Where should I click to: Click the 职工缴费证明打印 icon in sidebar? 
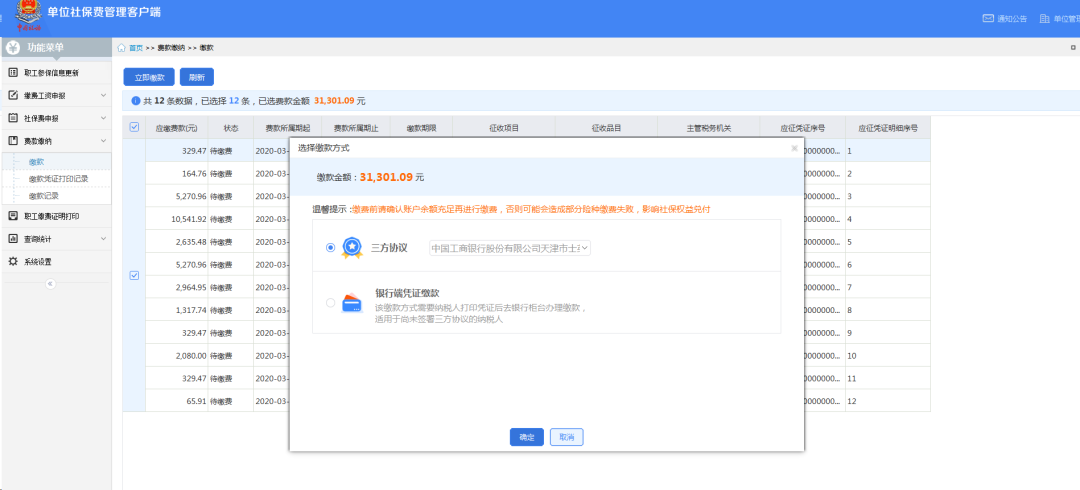[13, 216]
